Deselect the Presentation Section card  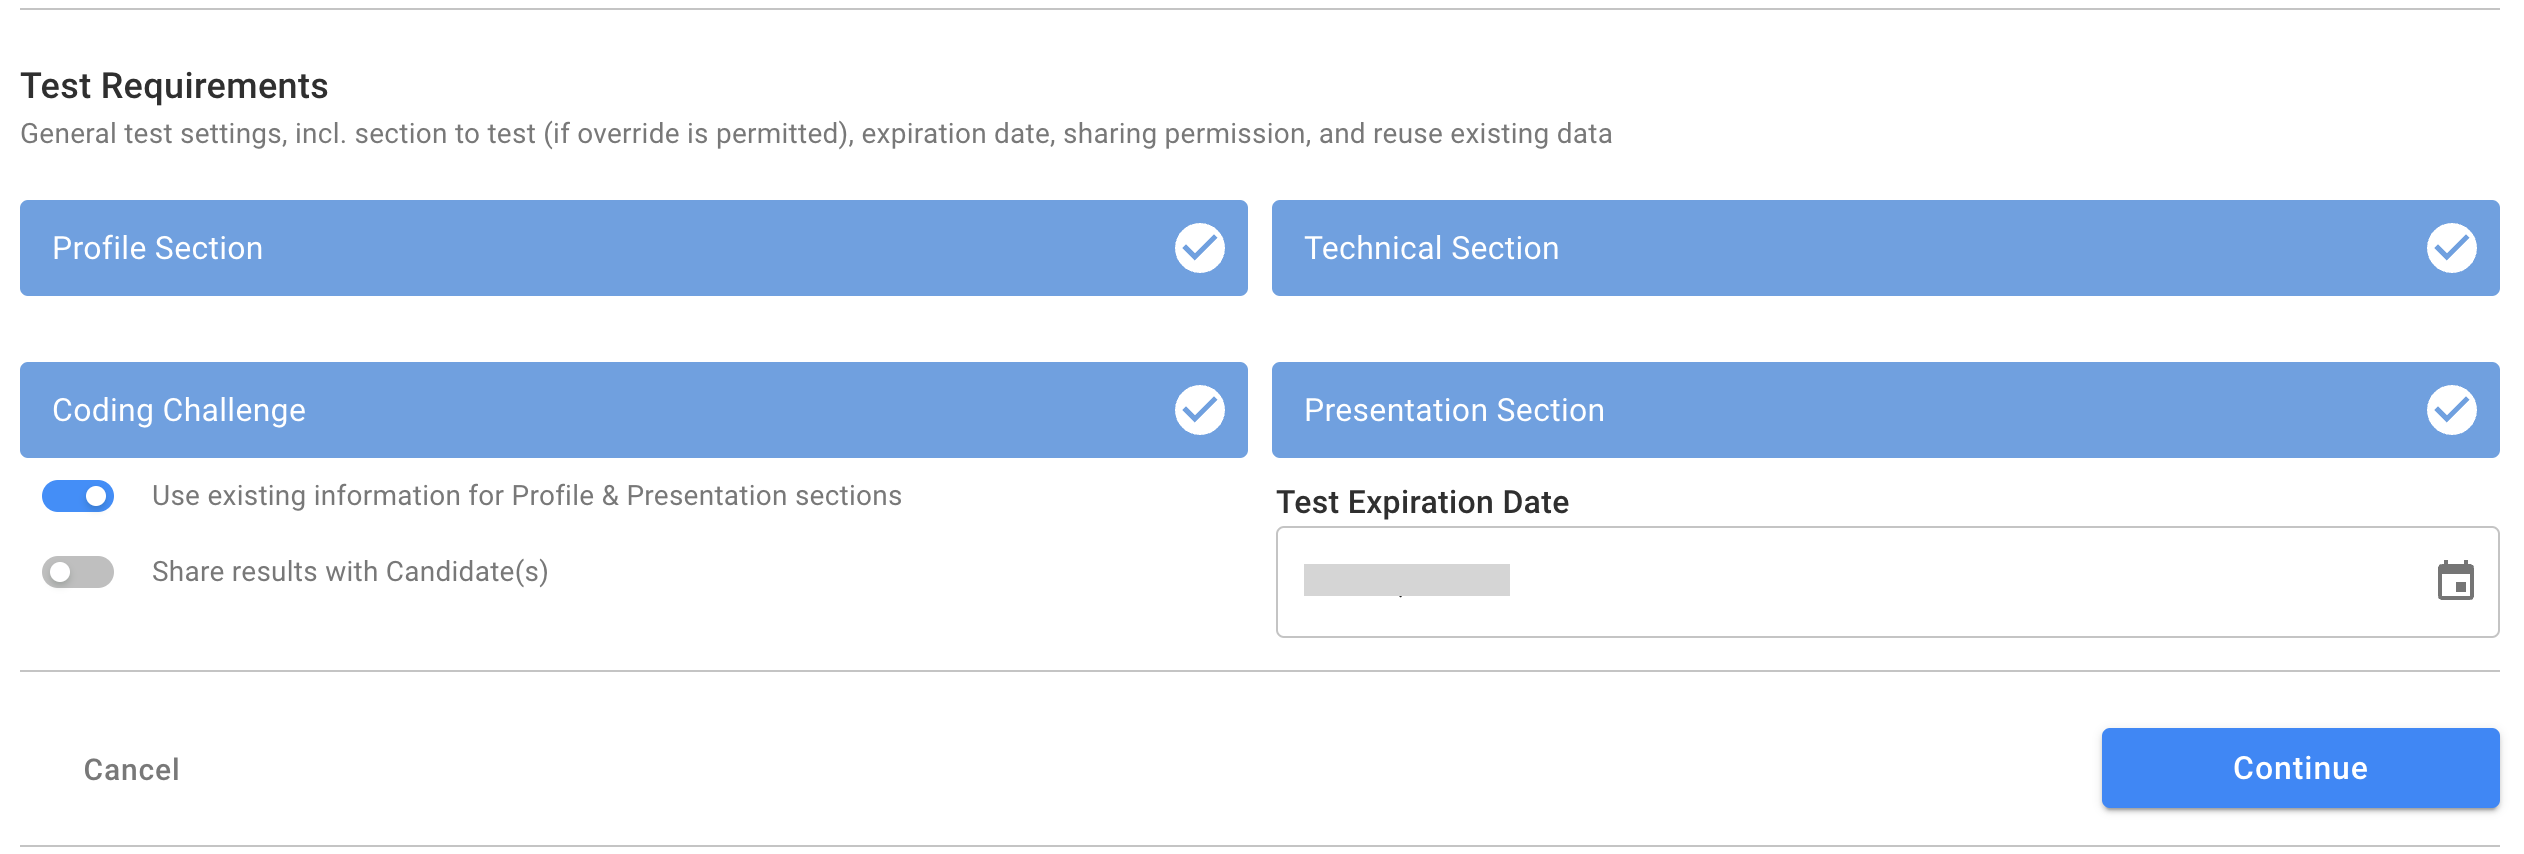pyautogui.click(x=1886, y=410)
